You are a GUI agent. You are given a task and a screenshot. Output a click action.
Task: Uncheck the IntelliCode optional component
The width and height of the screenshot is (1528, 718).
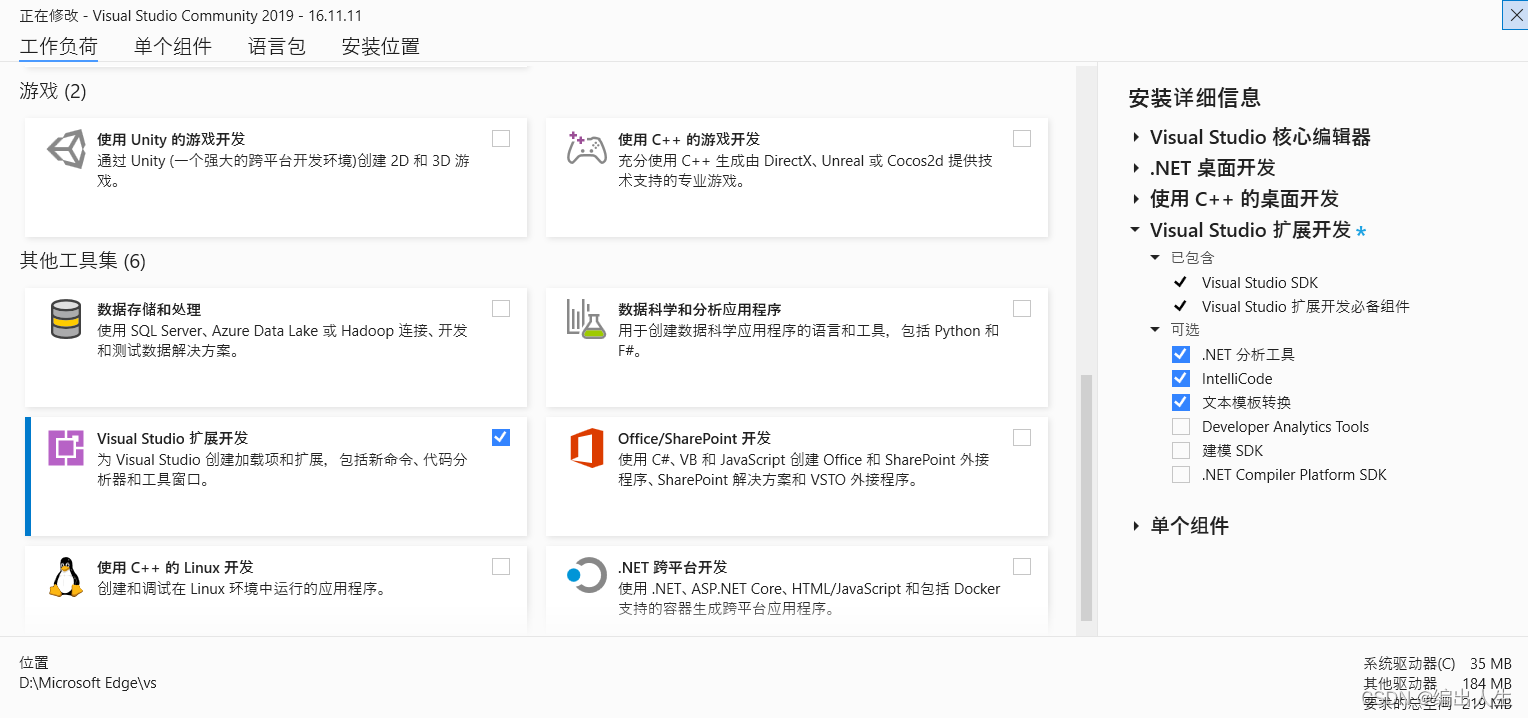(x=1181, y=378)
